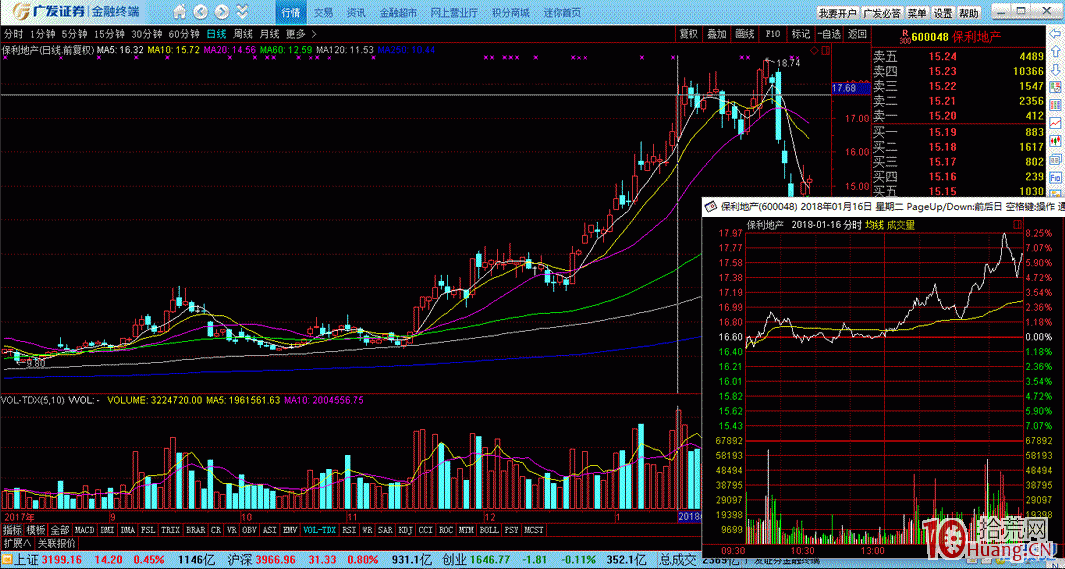Screen dimensions: 1065x569
Task: Click the forward navigation arrow
Action: [222, 12]
